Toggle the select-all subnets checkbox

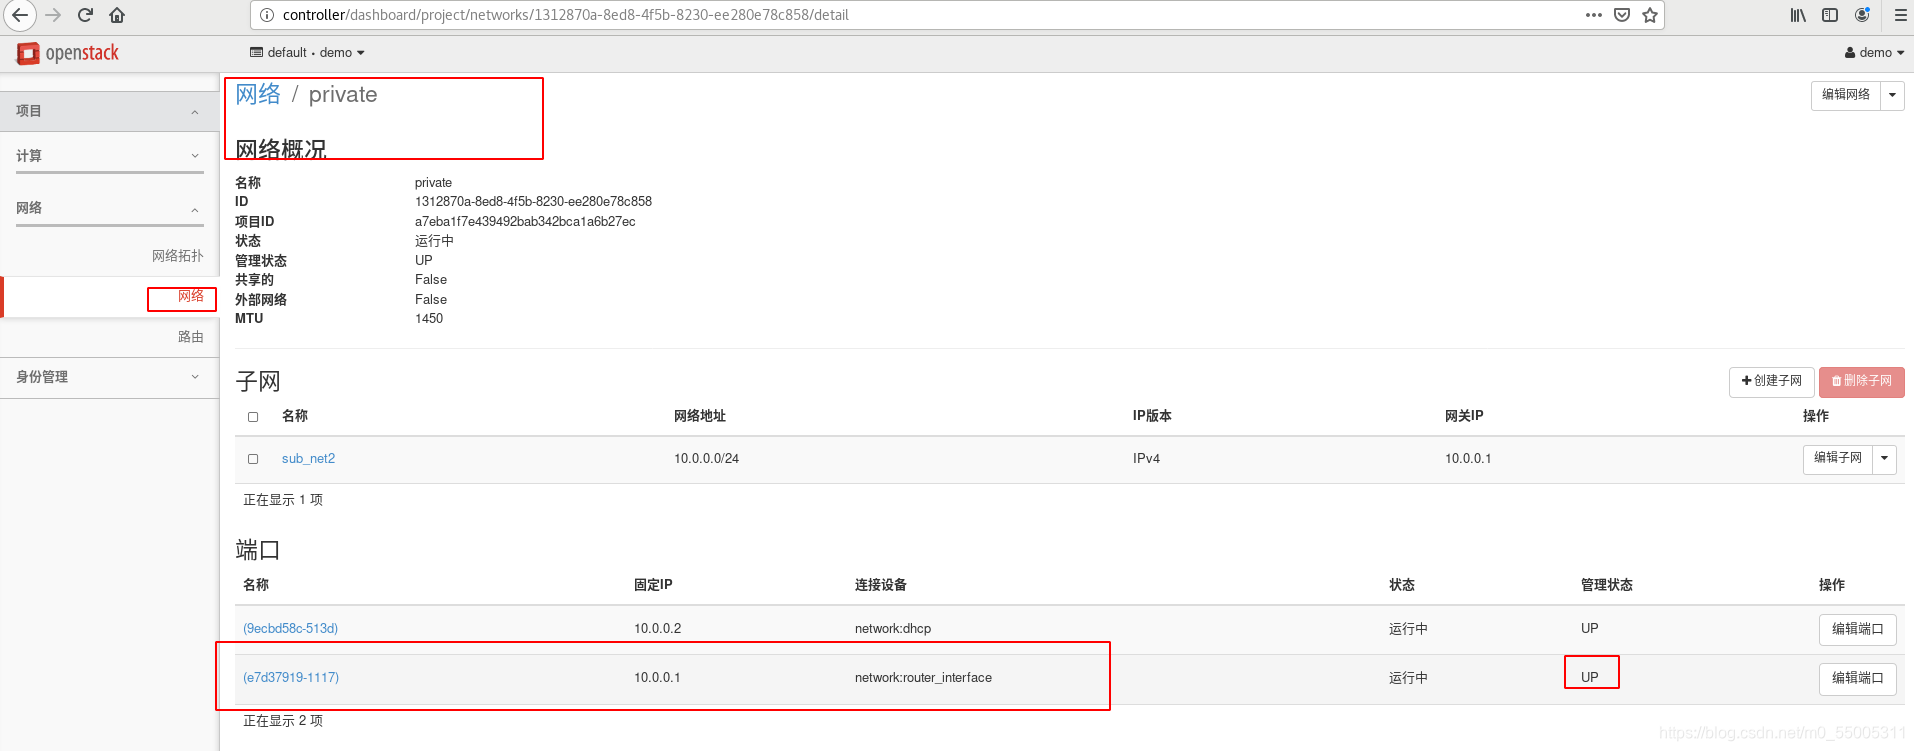coord(253,417)
